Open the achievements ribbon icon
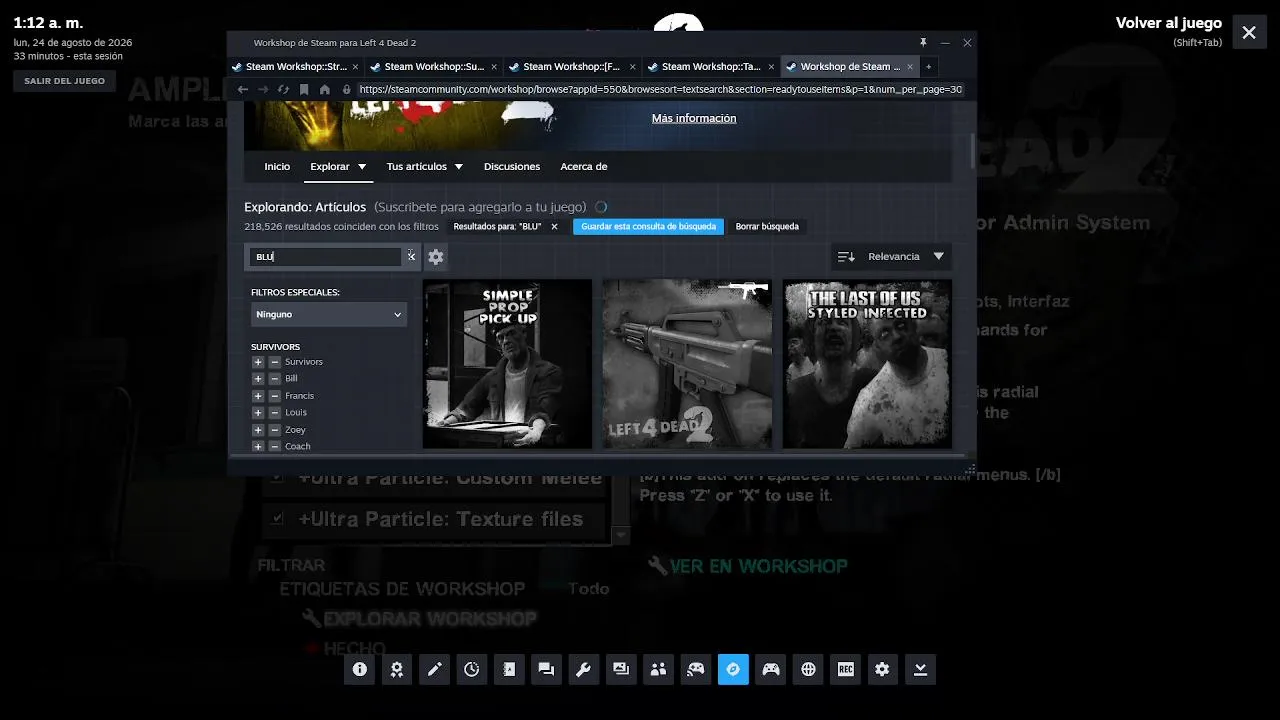This screenshot has height=720, width=1280. coord(397,669)
